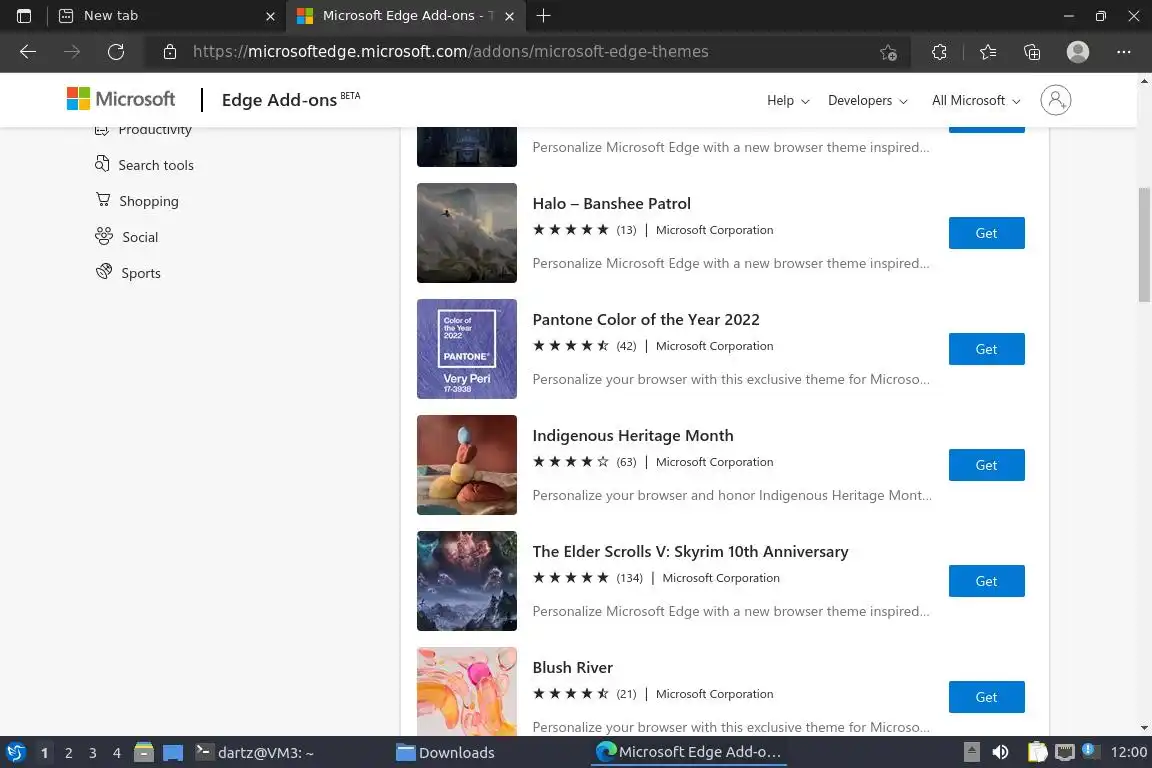1152x768 pixels.
Task: Click the page vertical scrollbar thumb
Action: point(1144,245)
